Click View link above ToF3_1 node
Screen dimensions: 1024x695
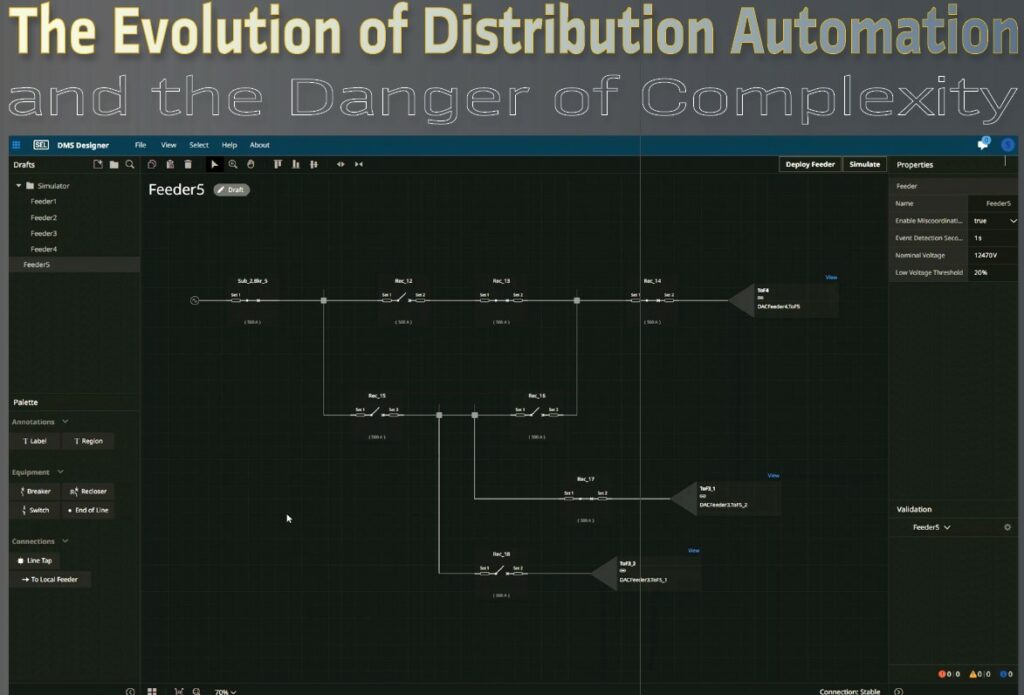point(773,475)
